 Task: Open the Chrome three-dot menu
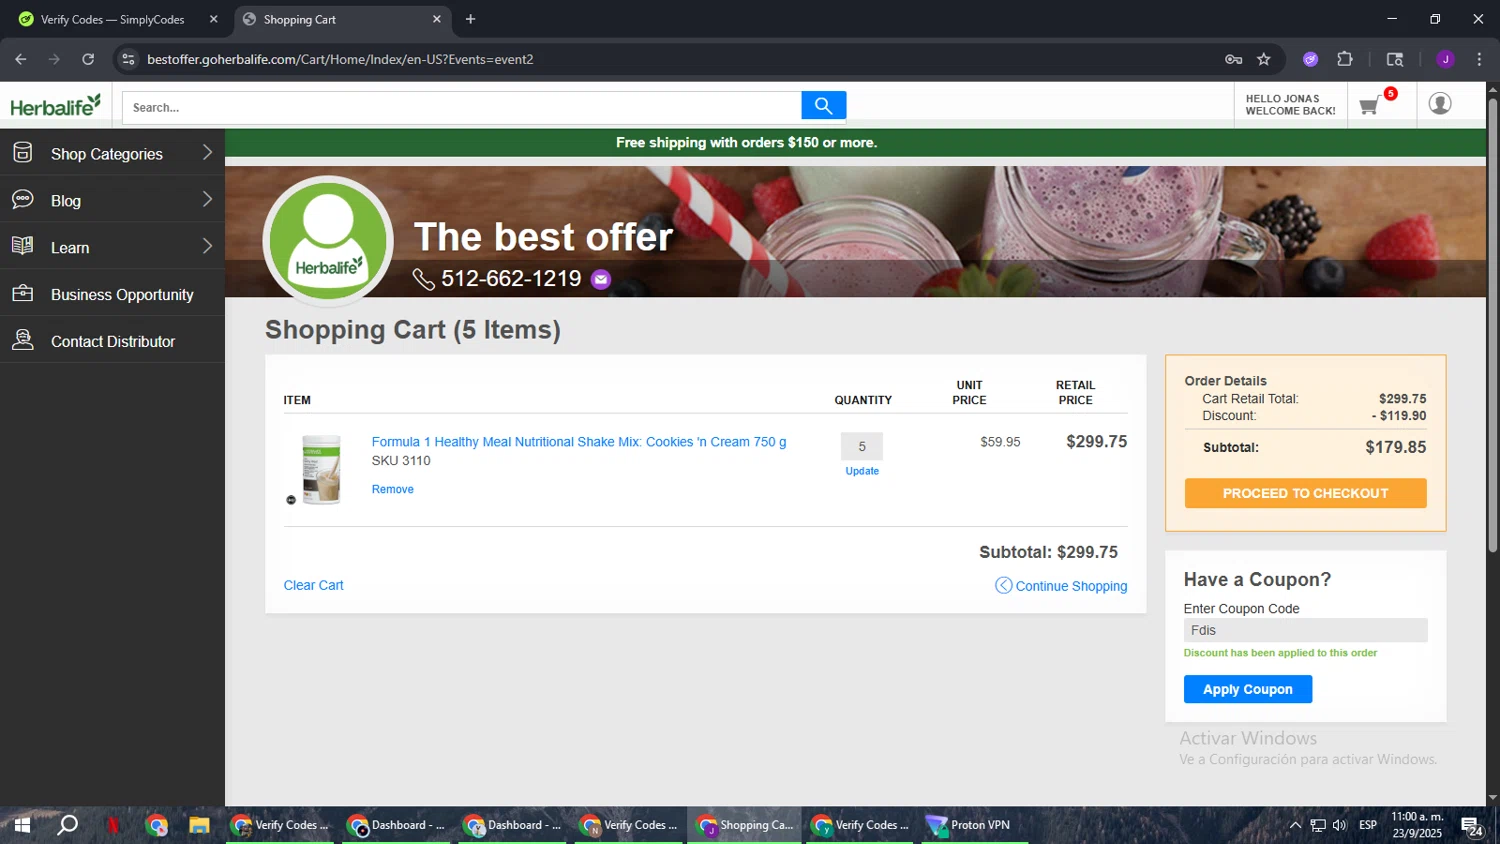[1479, 59]
